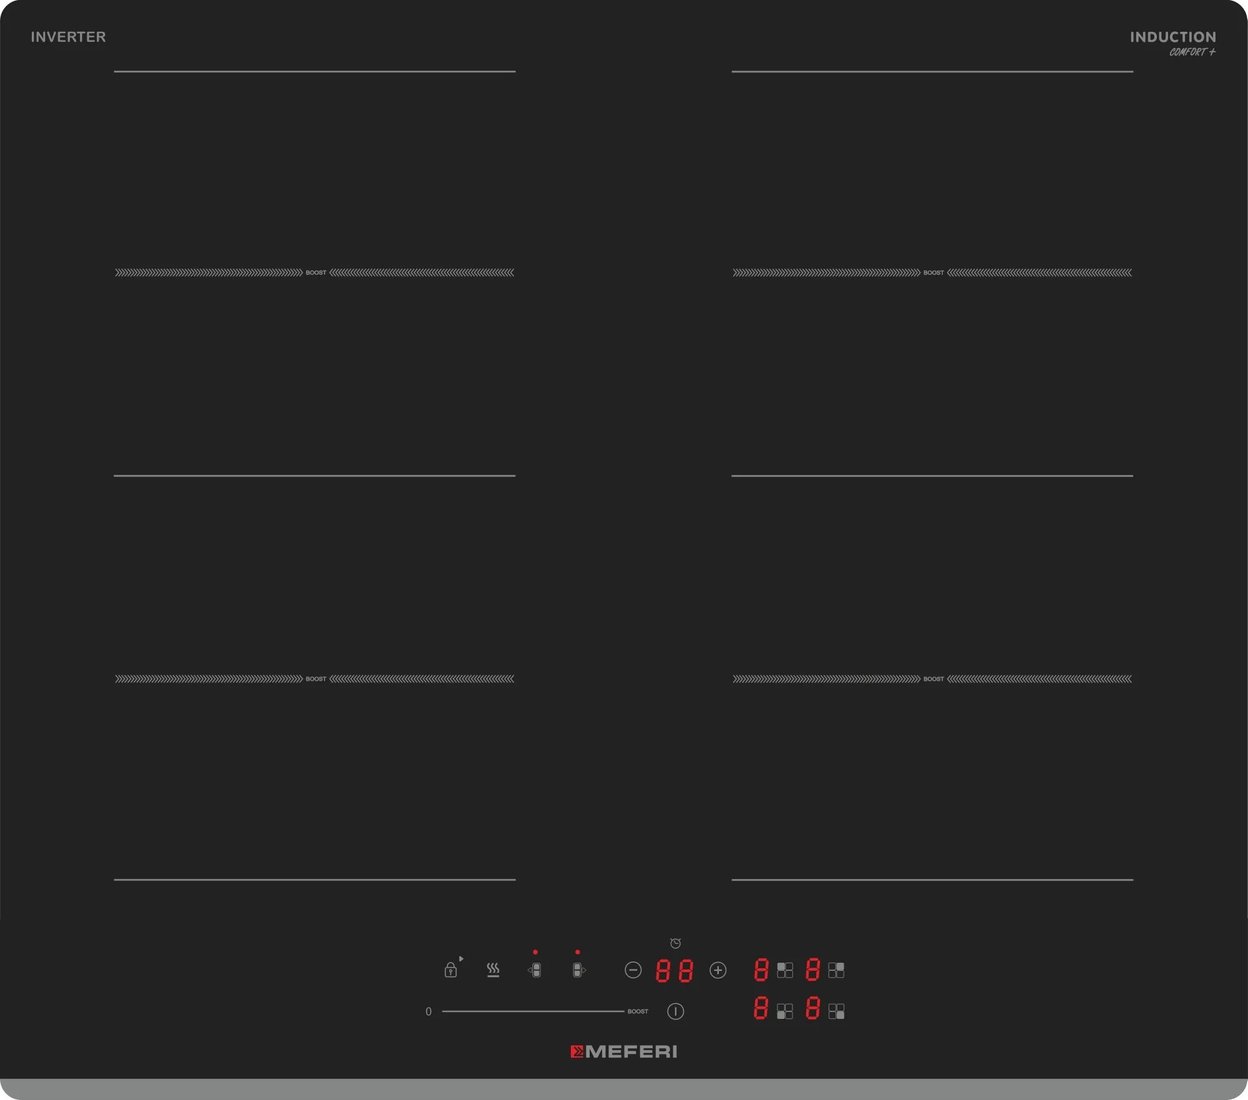Tap the 0 at the slider start
This screenshot has width=1248, height=1100.
pyautogui.click(x=429, y=1011)
